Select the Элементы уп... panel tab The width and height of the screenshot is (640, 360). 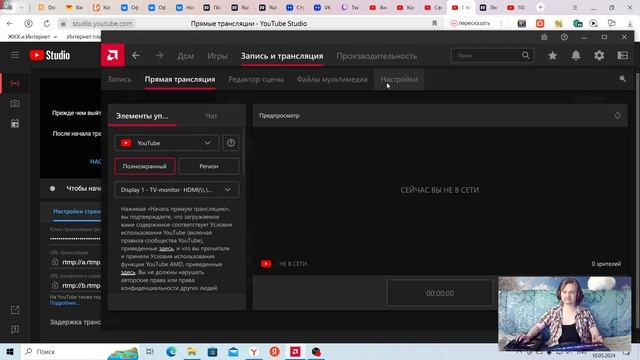point(142,116)
